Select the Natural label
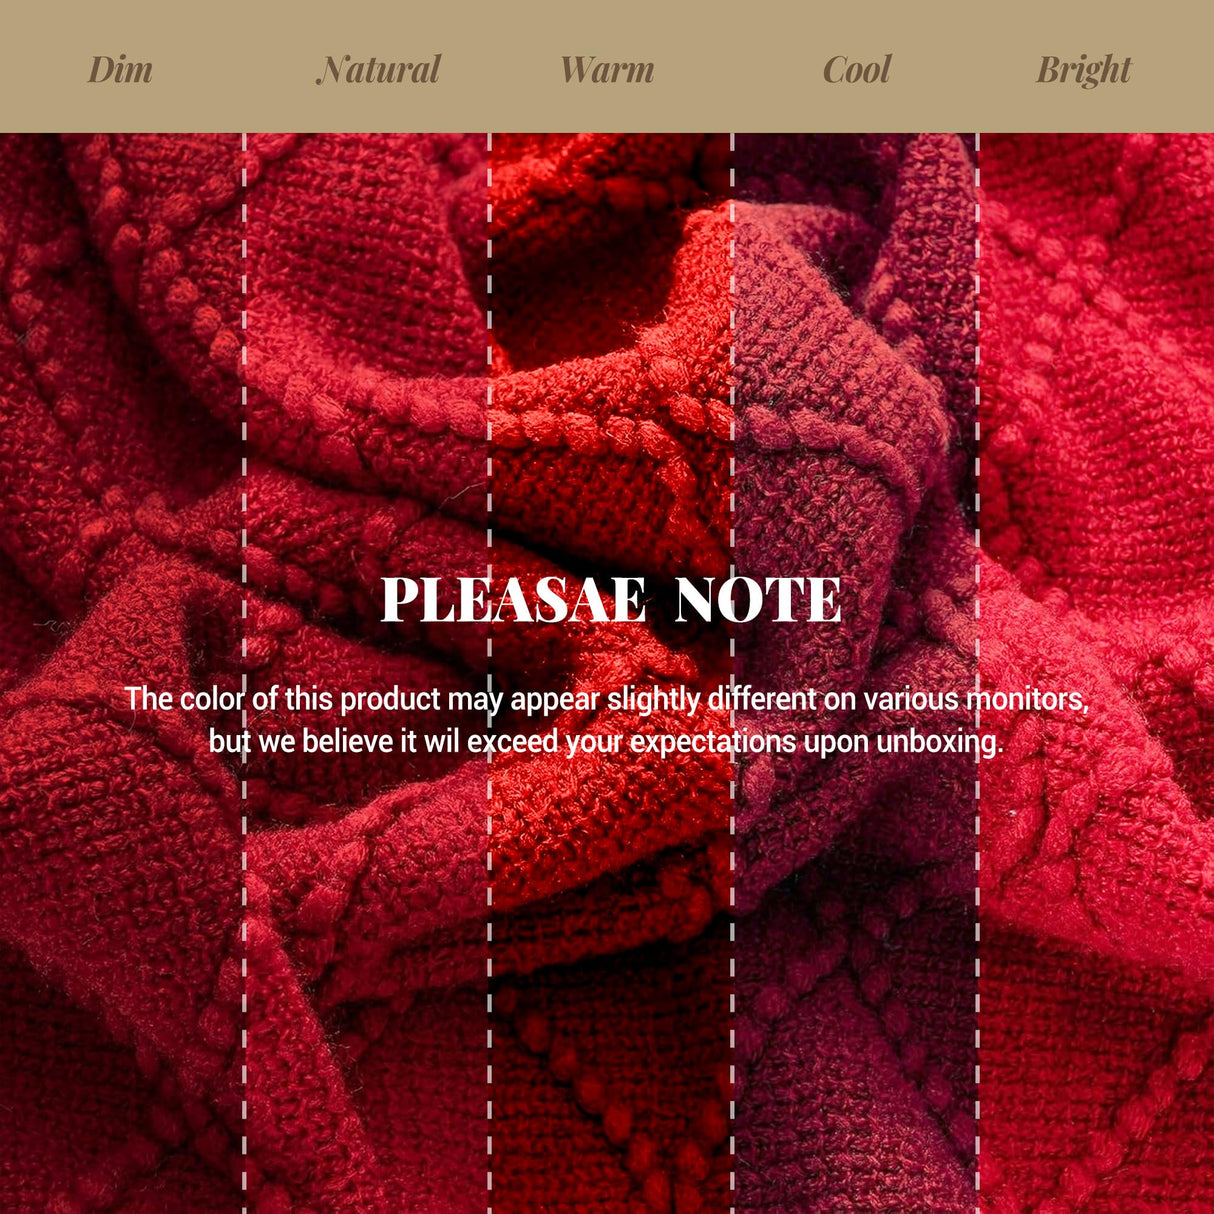Image resolution: width=1214 pixels, height=1214 pixels. point(378,70)
